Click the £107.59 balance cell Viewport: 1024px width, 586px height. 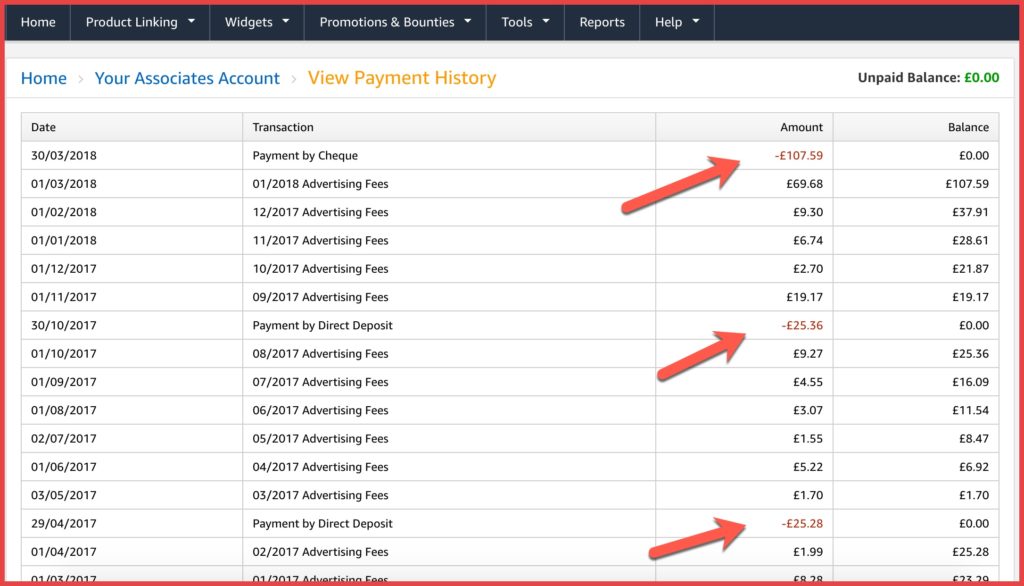[x=916, y=184]
